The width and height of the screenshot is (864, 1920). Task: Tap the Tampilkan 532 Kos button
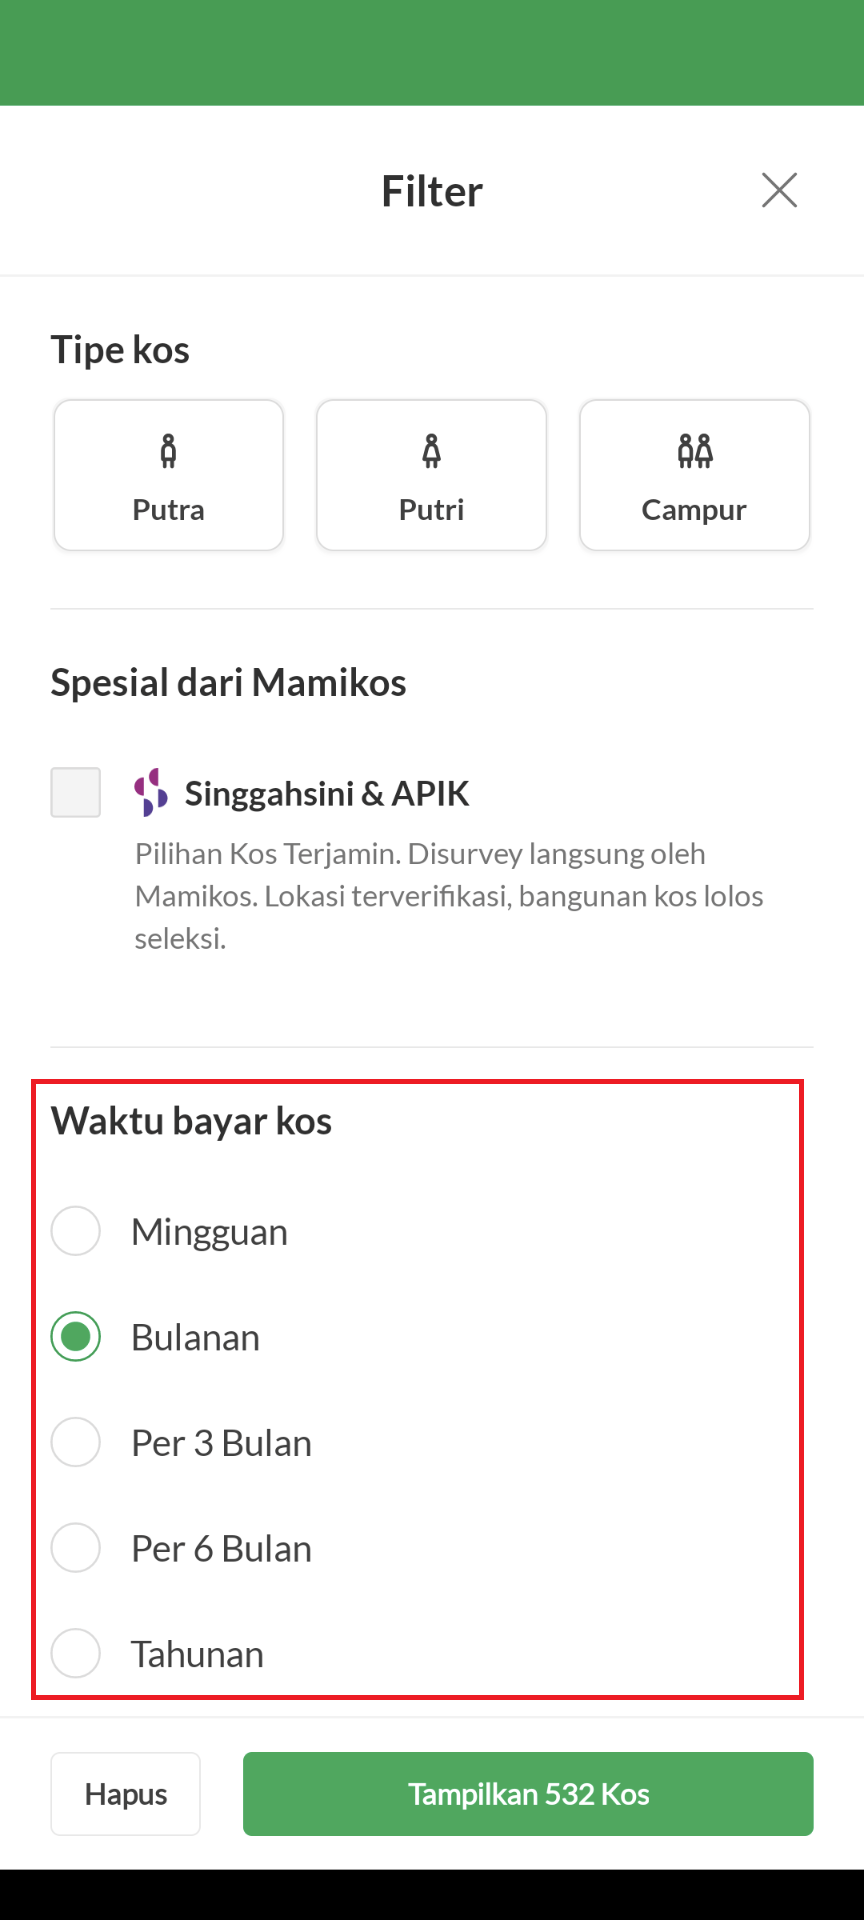[528, 1794]
